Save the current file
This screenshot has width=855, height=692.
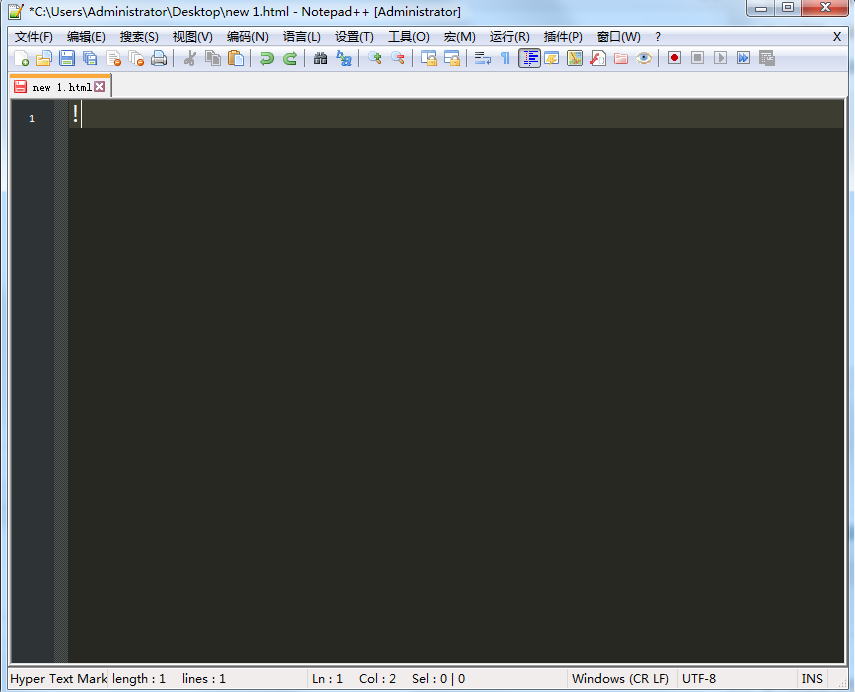click(x=67, y=58)
